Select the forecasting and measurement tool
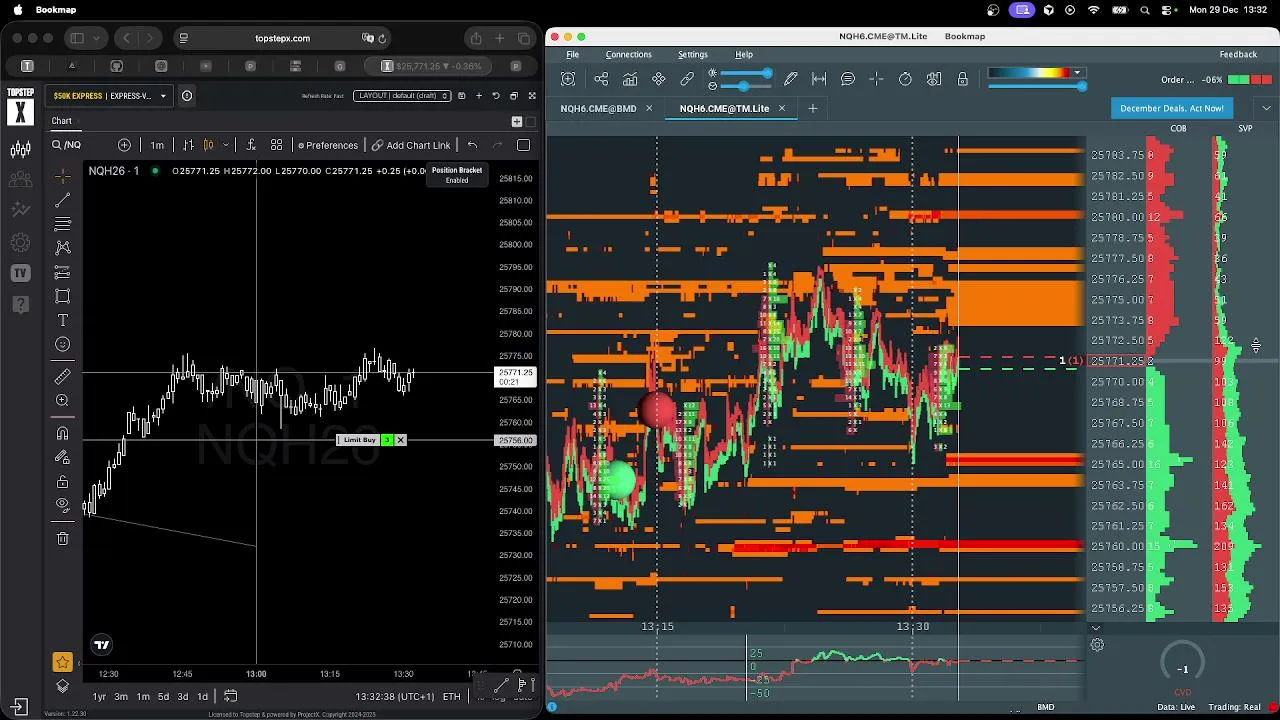The width and height of the screenshot is (1280, 720). click(x=62, y=271)
